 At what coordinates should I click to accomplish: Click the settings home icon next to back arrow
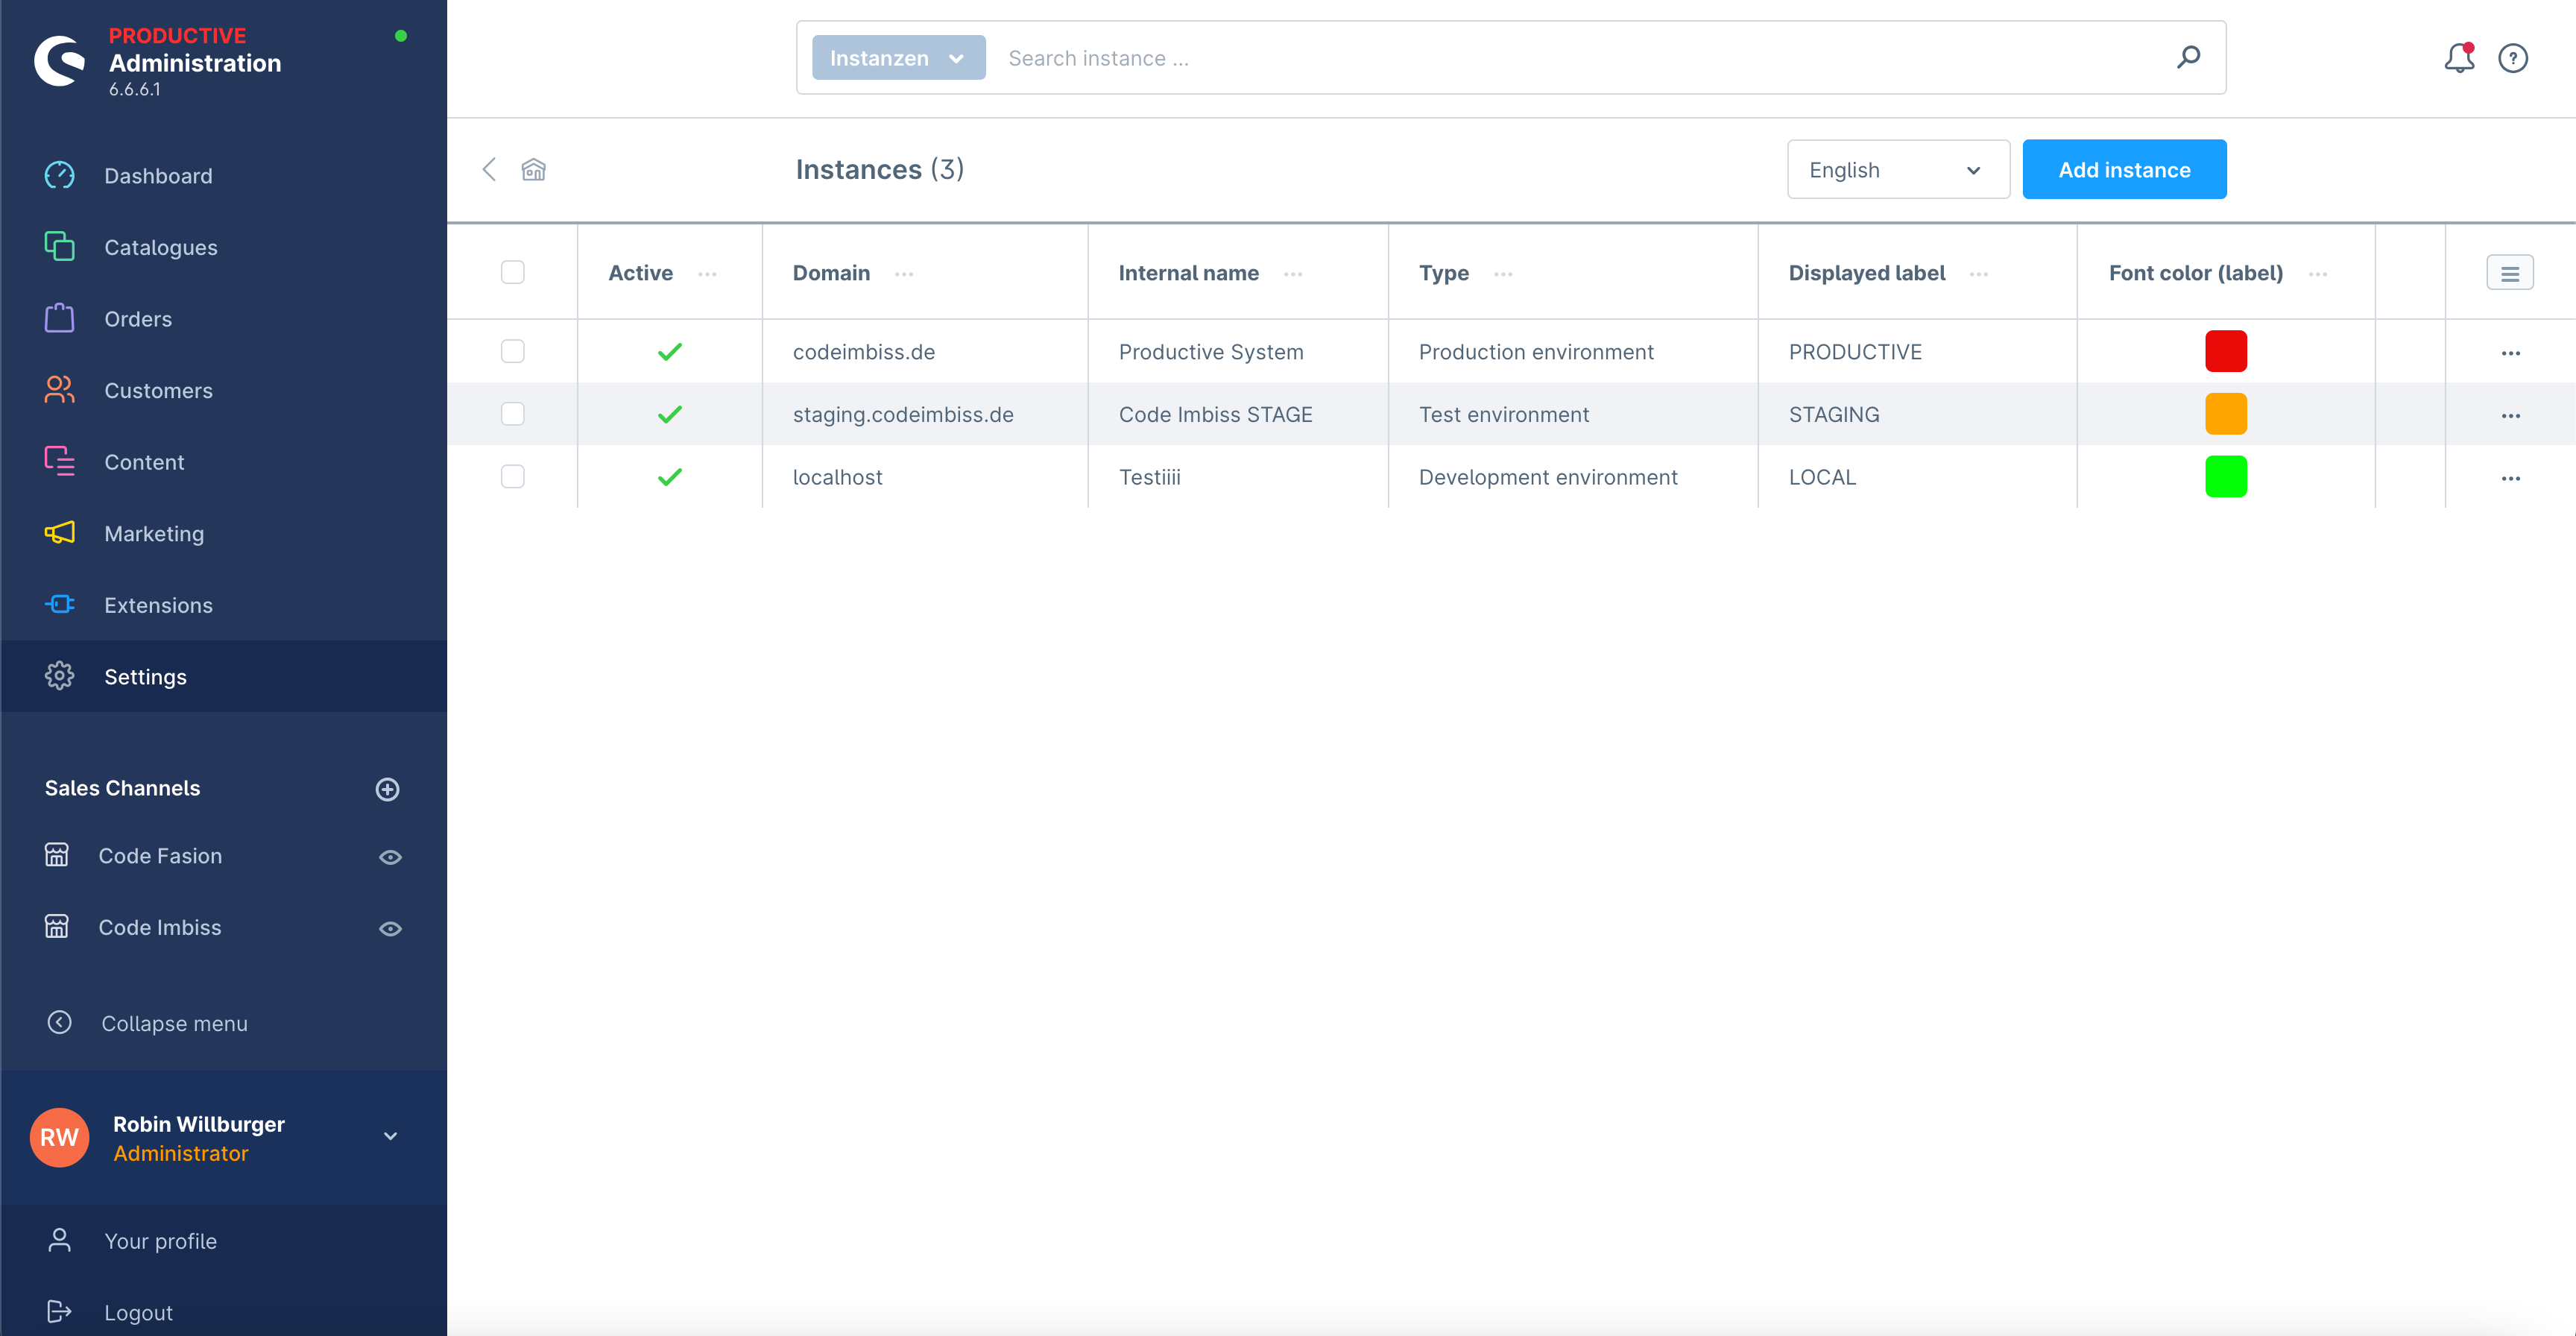[534, 169]
